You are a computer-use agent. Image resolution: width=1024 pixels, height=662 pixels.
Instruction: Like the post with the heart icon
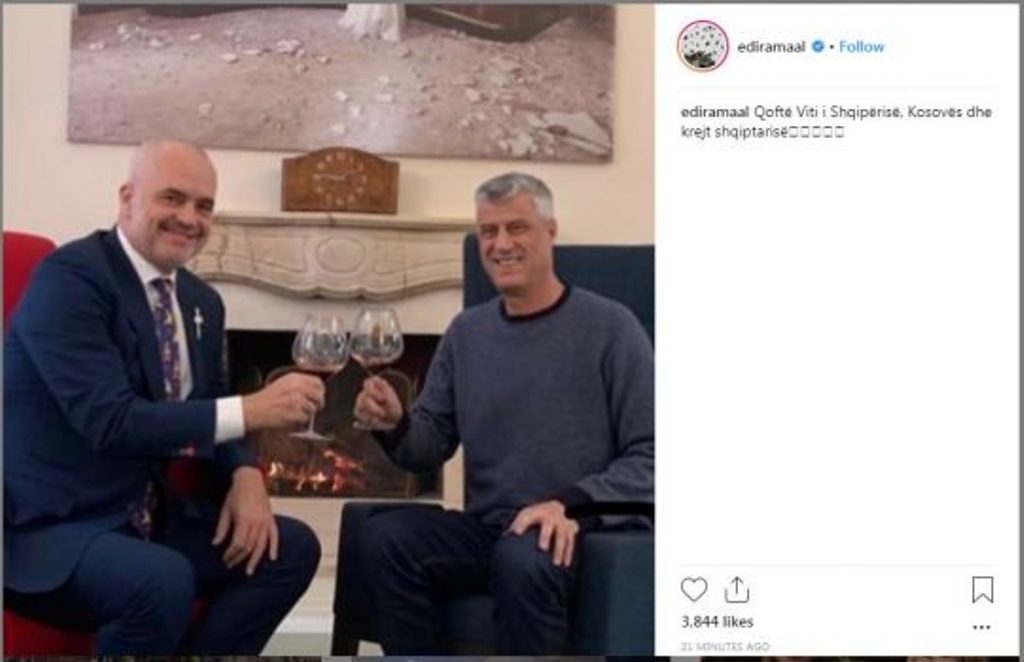pyautogui.click(x=694, y=590)
